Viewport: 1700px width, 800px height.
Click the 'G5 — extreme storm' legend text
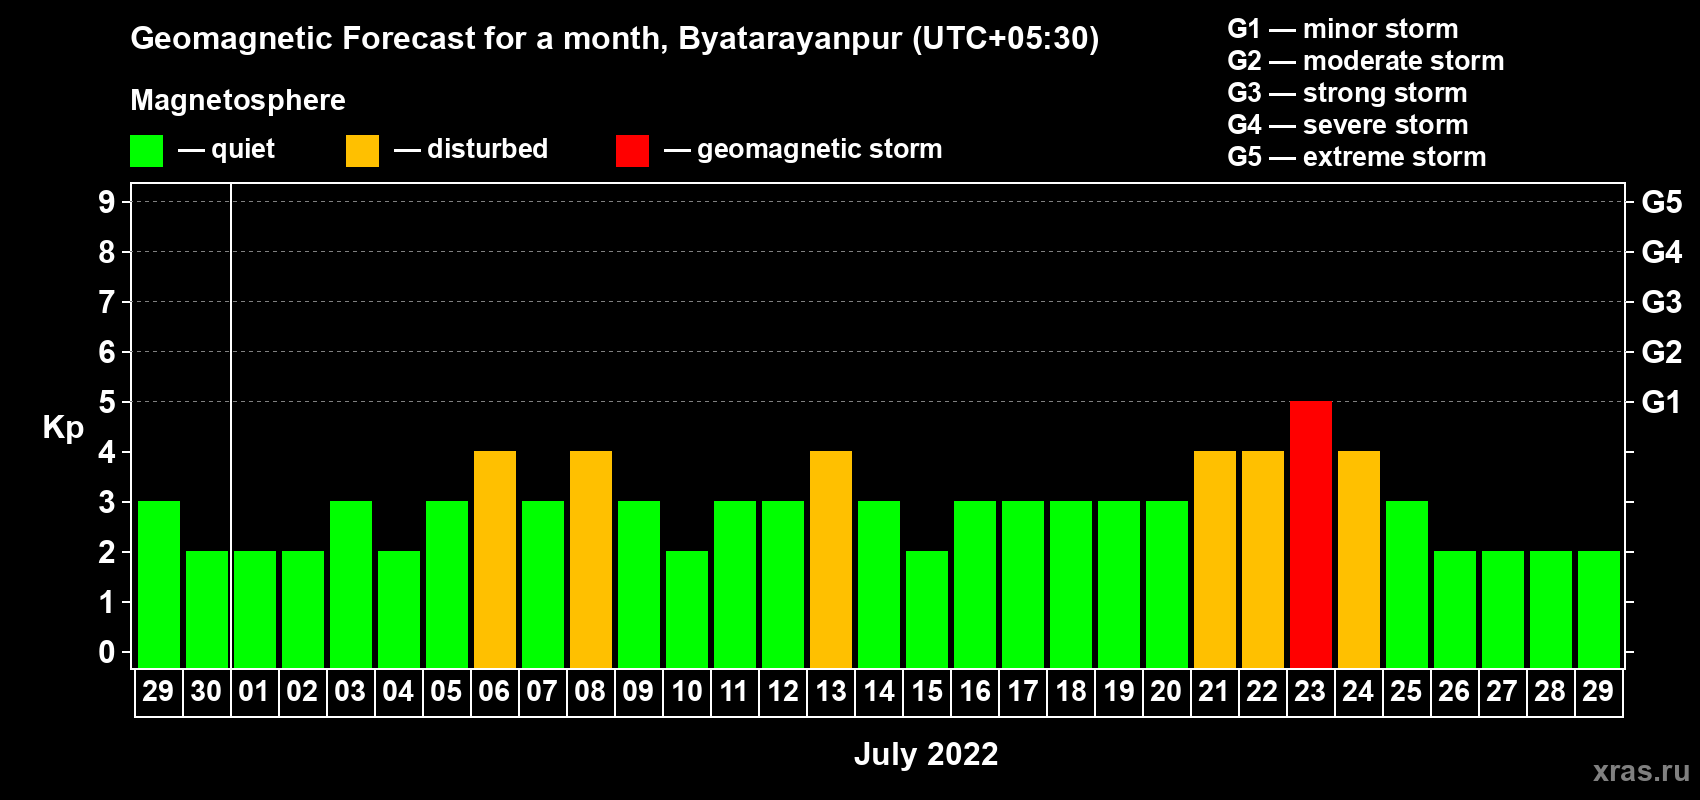coord(1356,157)
